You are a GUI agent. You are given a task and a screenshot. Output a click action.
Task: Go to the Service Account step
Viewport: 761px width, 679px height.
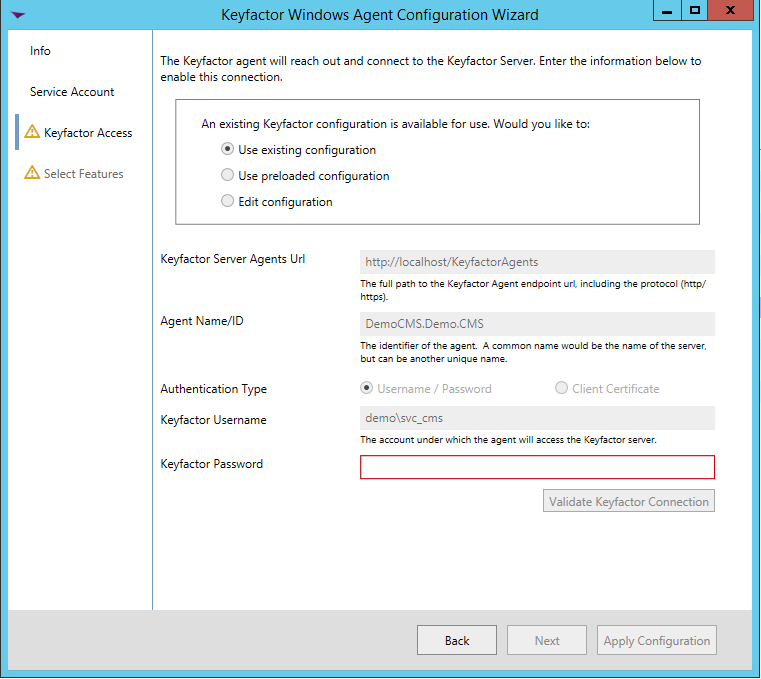coord(72,92)
